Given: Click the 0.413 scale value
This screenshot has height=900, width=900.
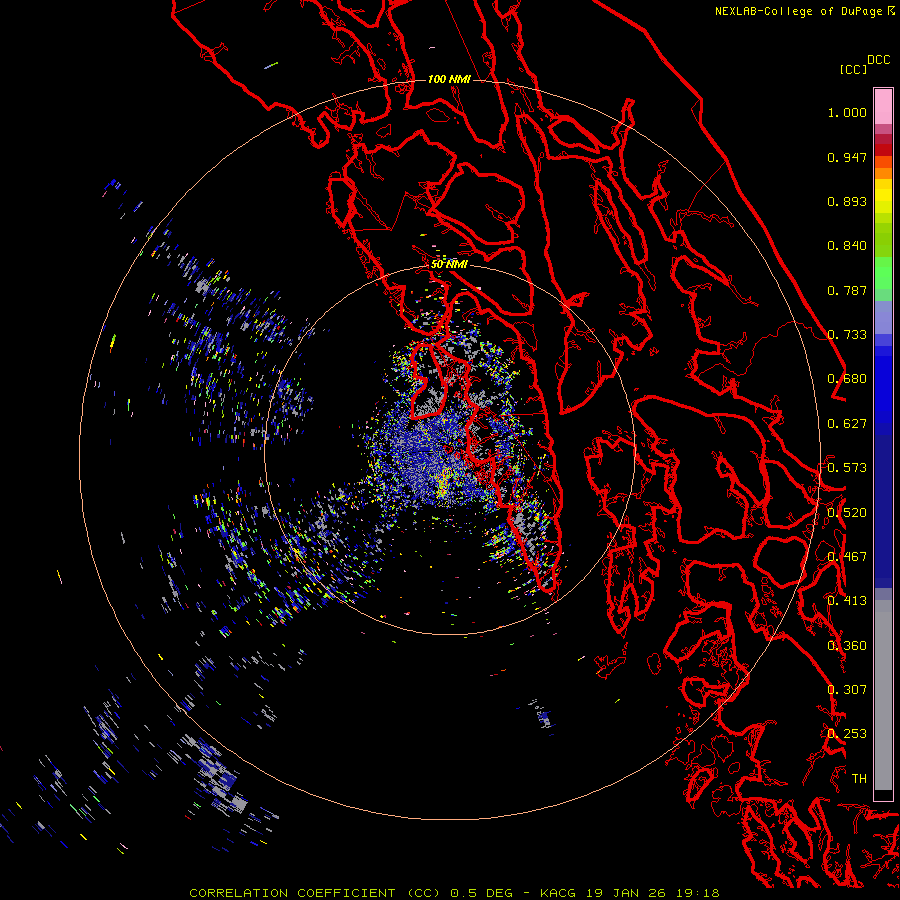Looking at the screenshot, I should [x=847, y=601].
